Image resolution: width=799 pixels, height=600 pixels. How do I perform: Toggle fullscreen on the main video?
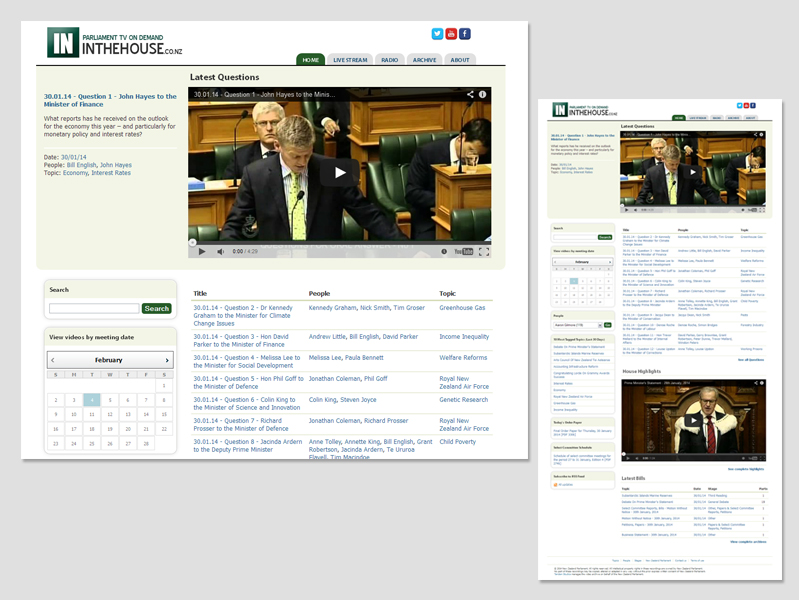click(x=484, y=251)
